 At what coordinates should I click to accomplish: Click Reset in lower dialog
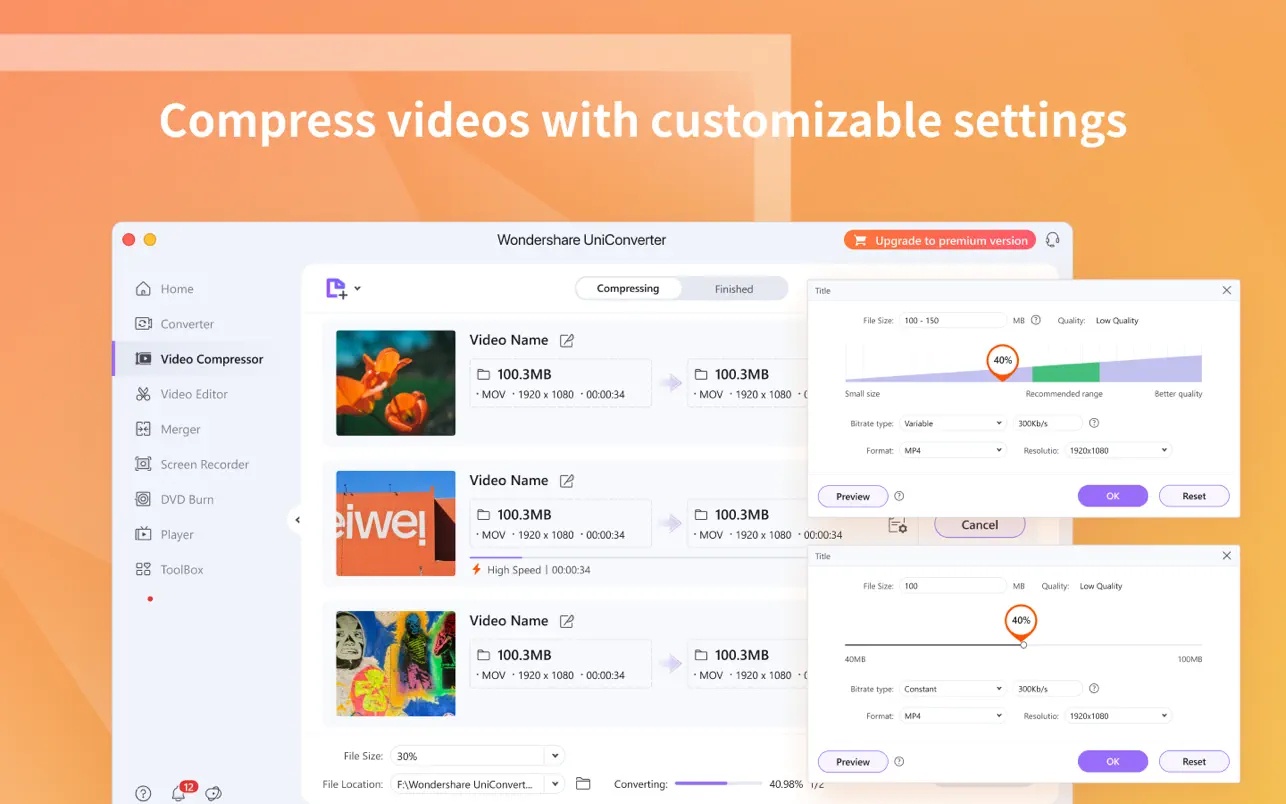tap(1194, 761)
